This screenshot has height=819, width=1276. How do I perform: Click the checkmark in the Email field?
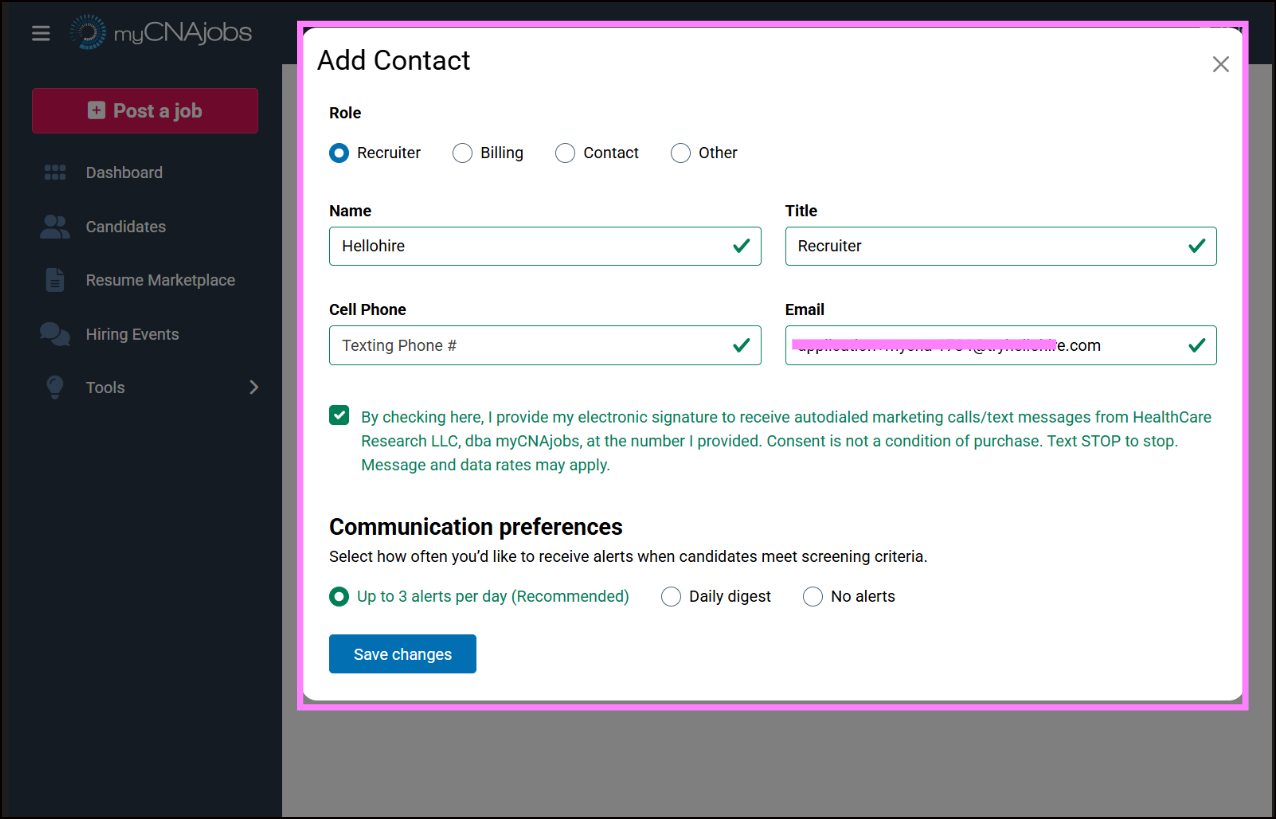point(1197,345)
